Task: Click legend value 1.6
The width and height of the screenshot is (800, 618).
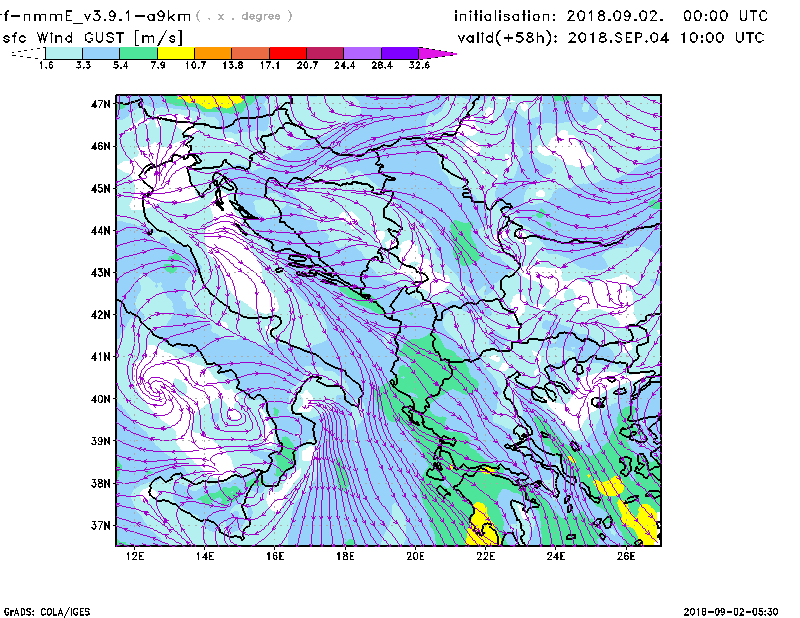Action: tap(46, 65)
